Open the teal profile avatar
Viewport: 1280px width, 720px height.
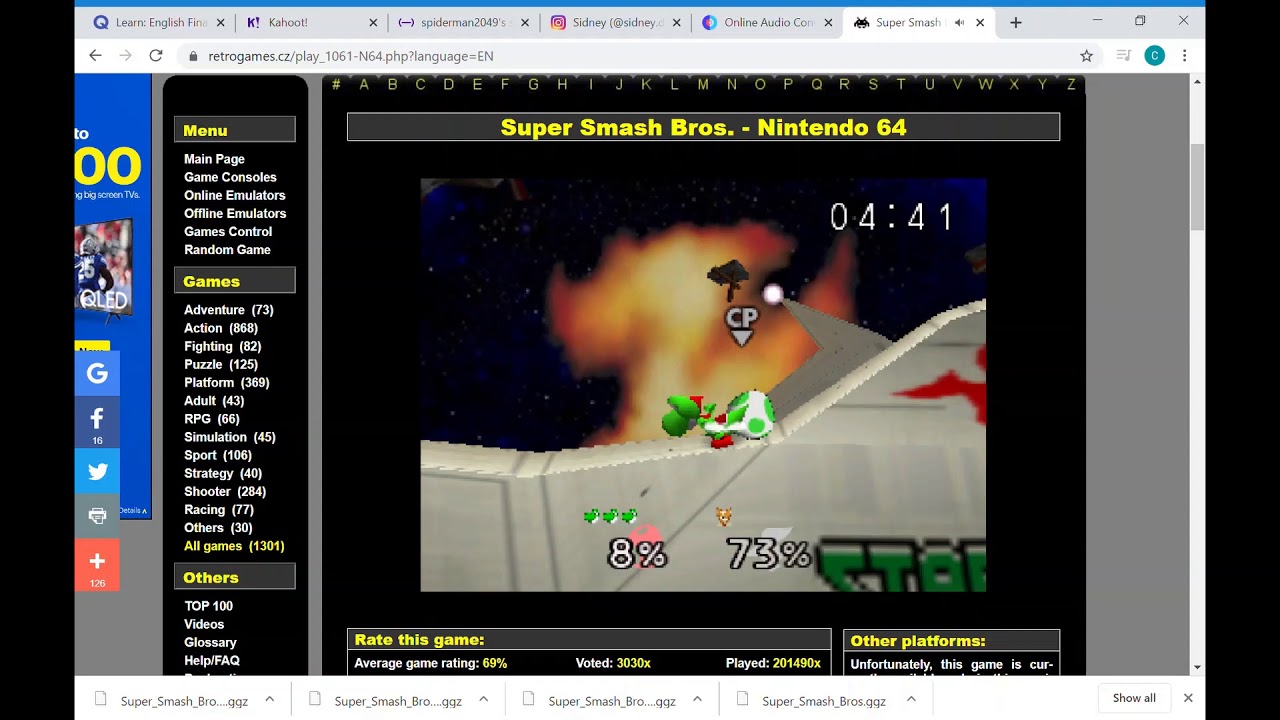[1154, 56]
